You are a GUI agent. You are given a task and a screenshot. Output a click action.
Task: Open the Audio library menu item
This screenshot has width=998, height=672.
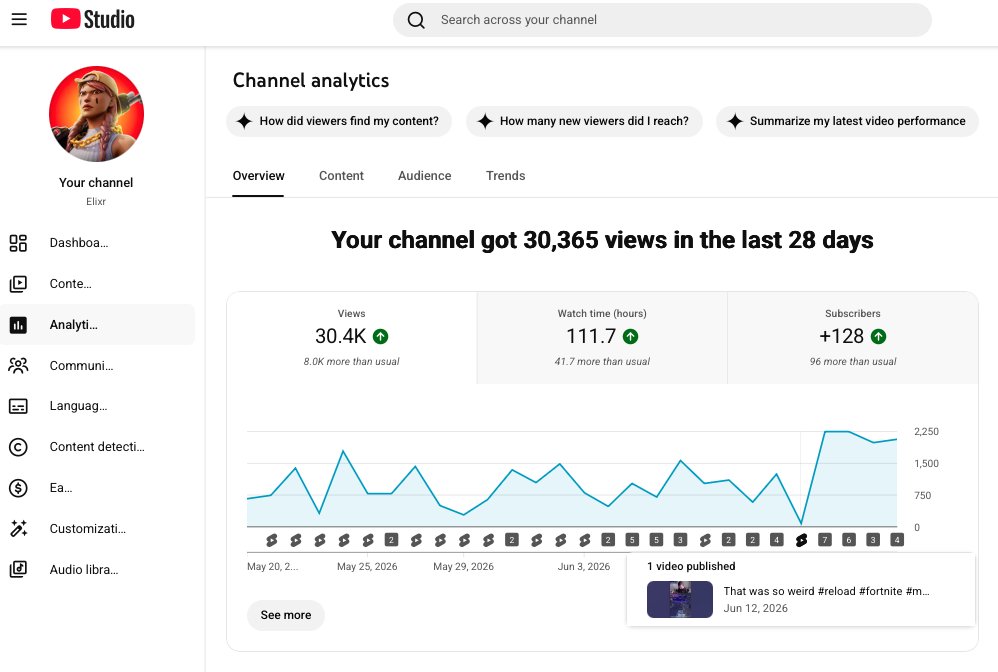tap(97, 569)
